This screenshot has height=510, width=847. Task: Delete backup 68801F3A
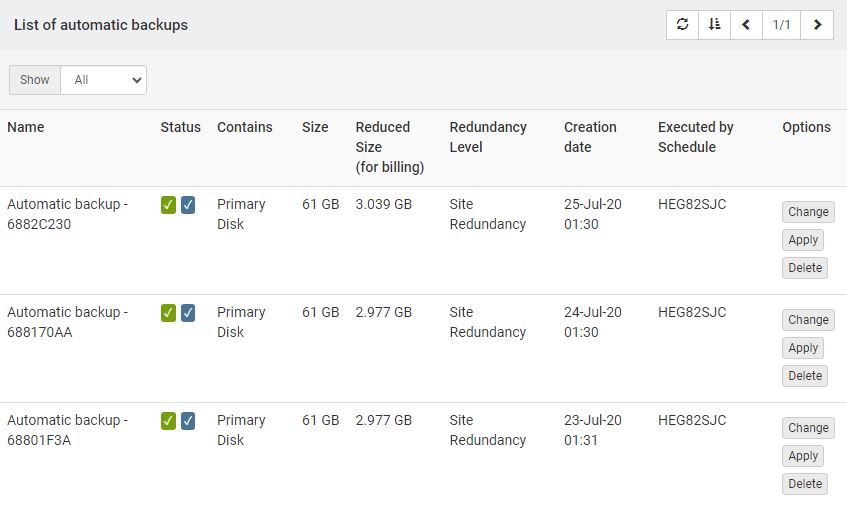(x=805, y=484)
